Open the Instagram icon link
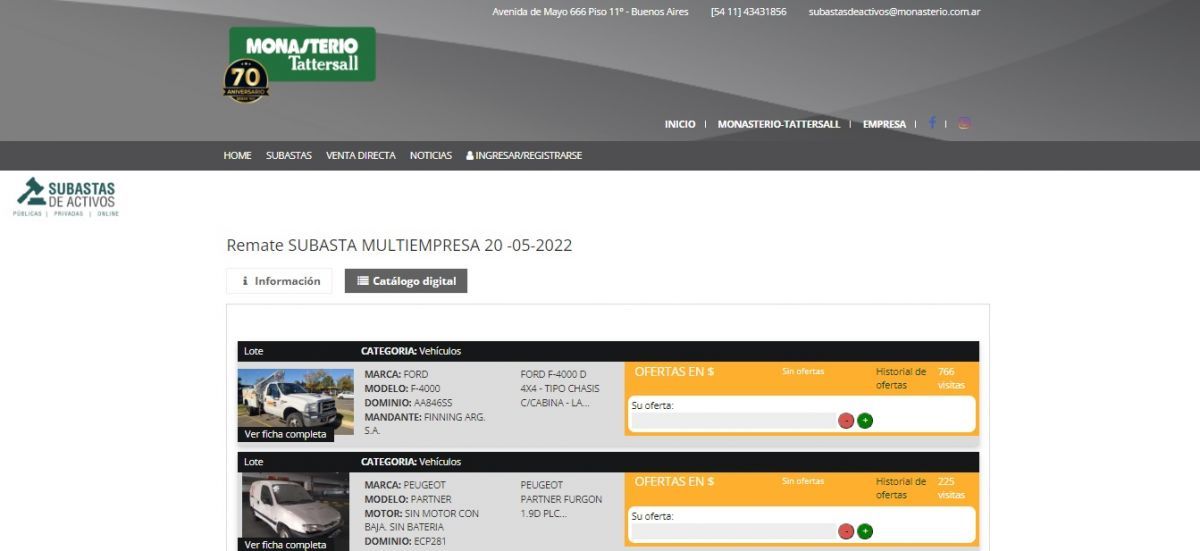The width and height of the screenshot is (1200, 551). 964,123
